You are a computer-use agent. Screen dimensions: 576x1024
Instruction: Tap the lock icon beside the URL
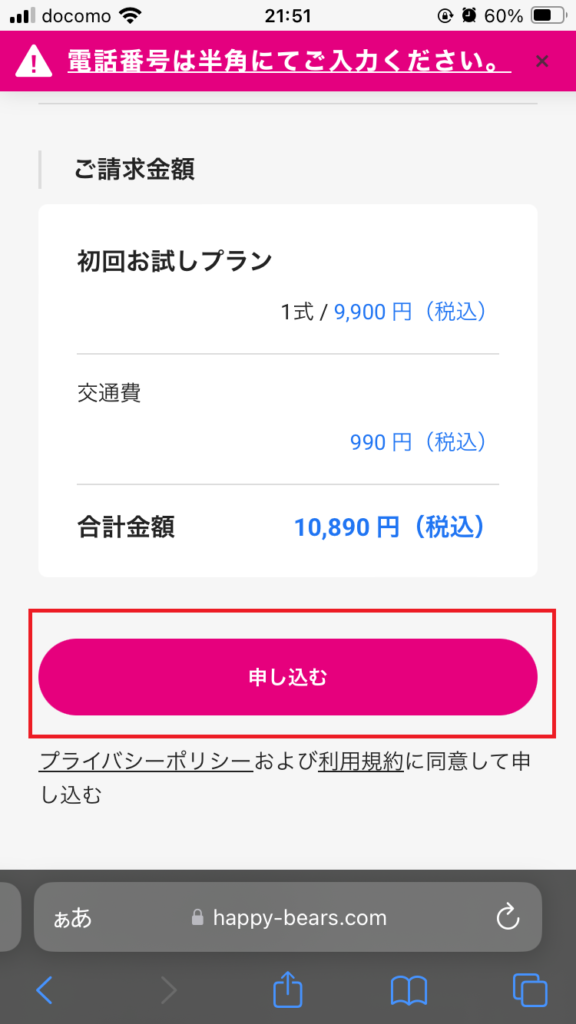198,918
